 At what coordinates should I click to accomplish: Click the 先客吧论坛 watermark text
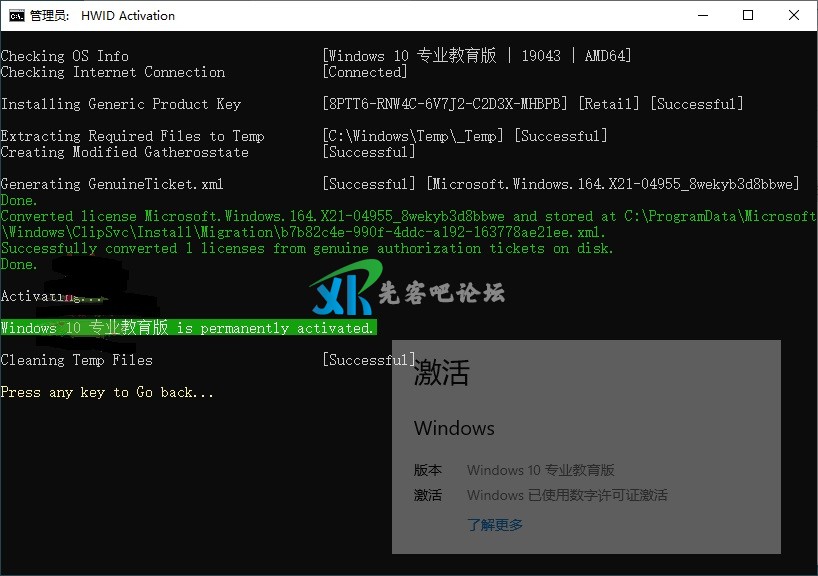442,292
